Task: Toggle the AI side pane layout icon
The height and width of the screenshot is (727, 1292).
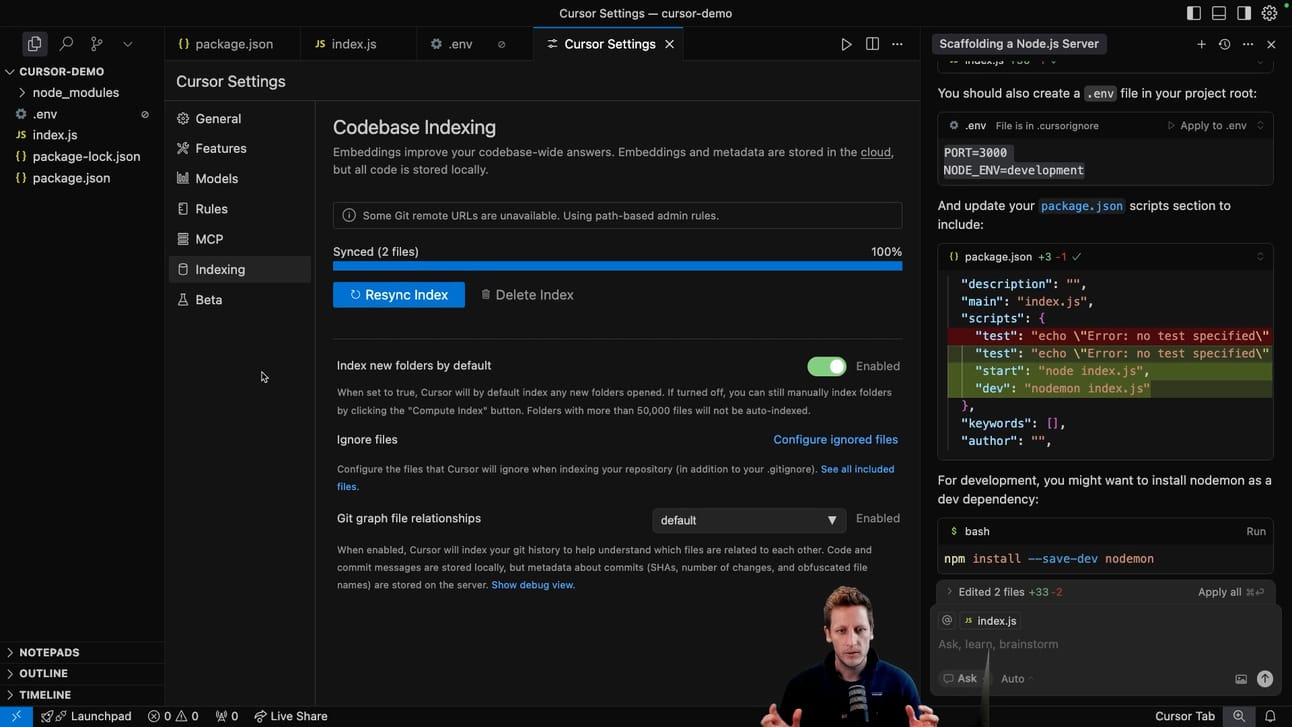Action: pos(1244,13)
